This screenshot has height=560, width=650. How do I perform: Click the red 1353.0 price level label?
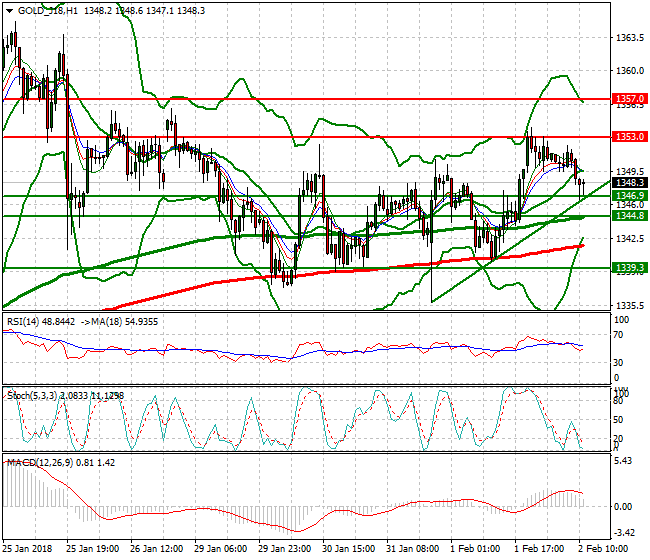(630, 136)
